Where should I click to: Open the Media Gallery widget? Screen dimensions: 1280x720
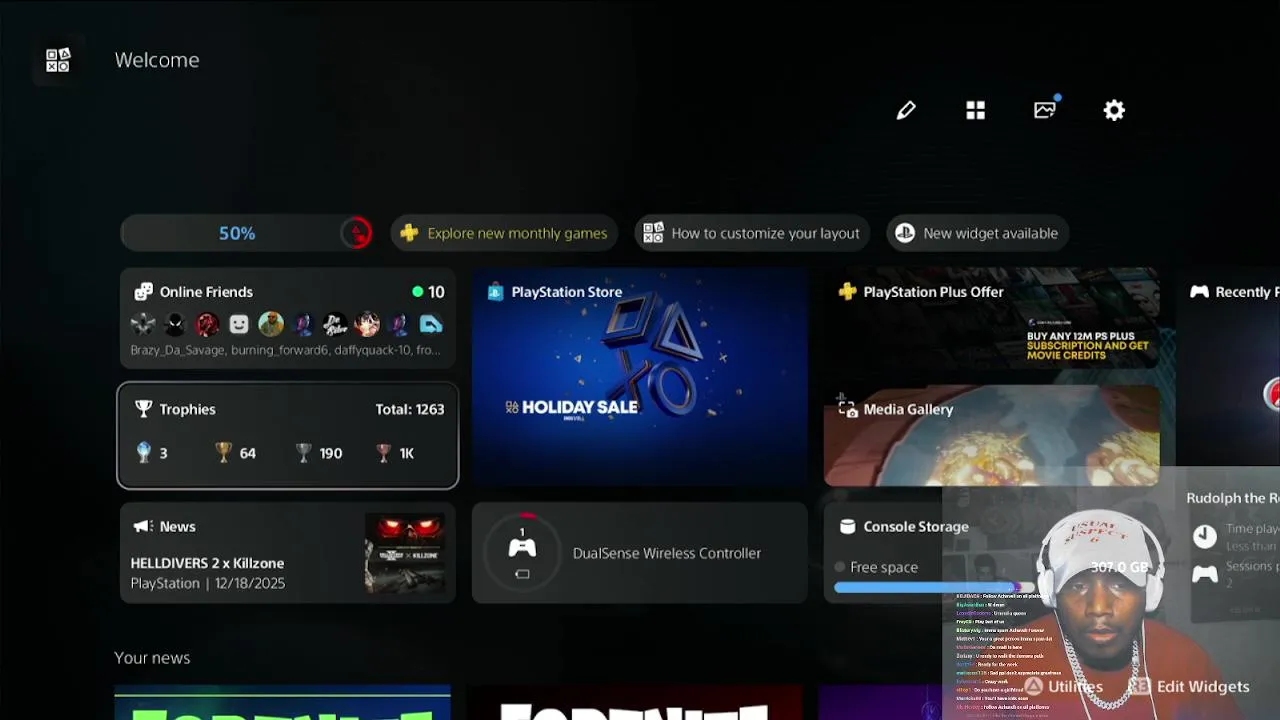pyautogui.click(x=992, y=436)
